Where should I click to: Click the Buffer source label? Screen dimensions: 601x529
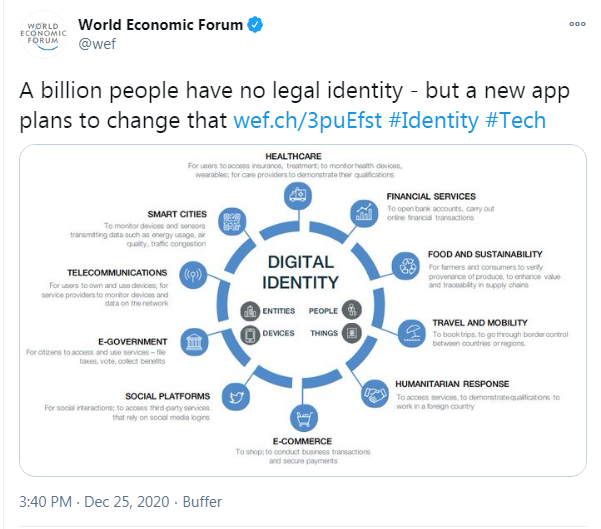click(x=202, y=501)
